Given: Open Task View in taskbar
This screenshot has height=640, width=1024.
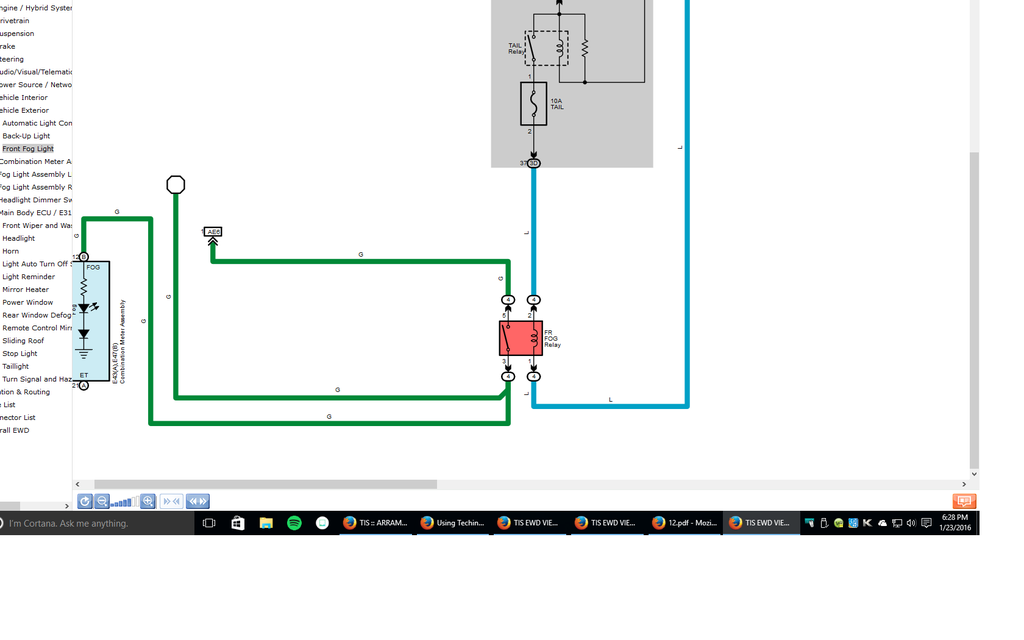Looking at the screenshot, I should coord(209,523).
